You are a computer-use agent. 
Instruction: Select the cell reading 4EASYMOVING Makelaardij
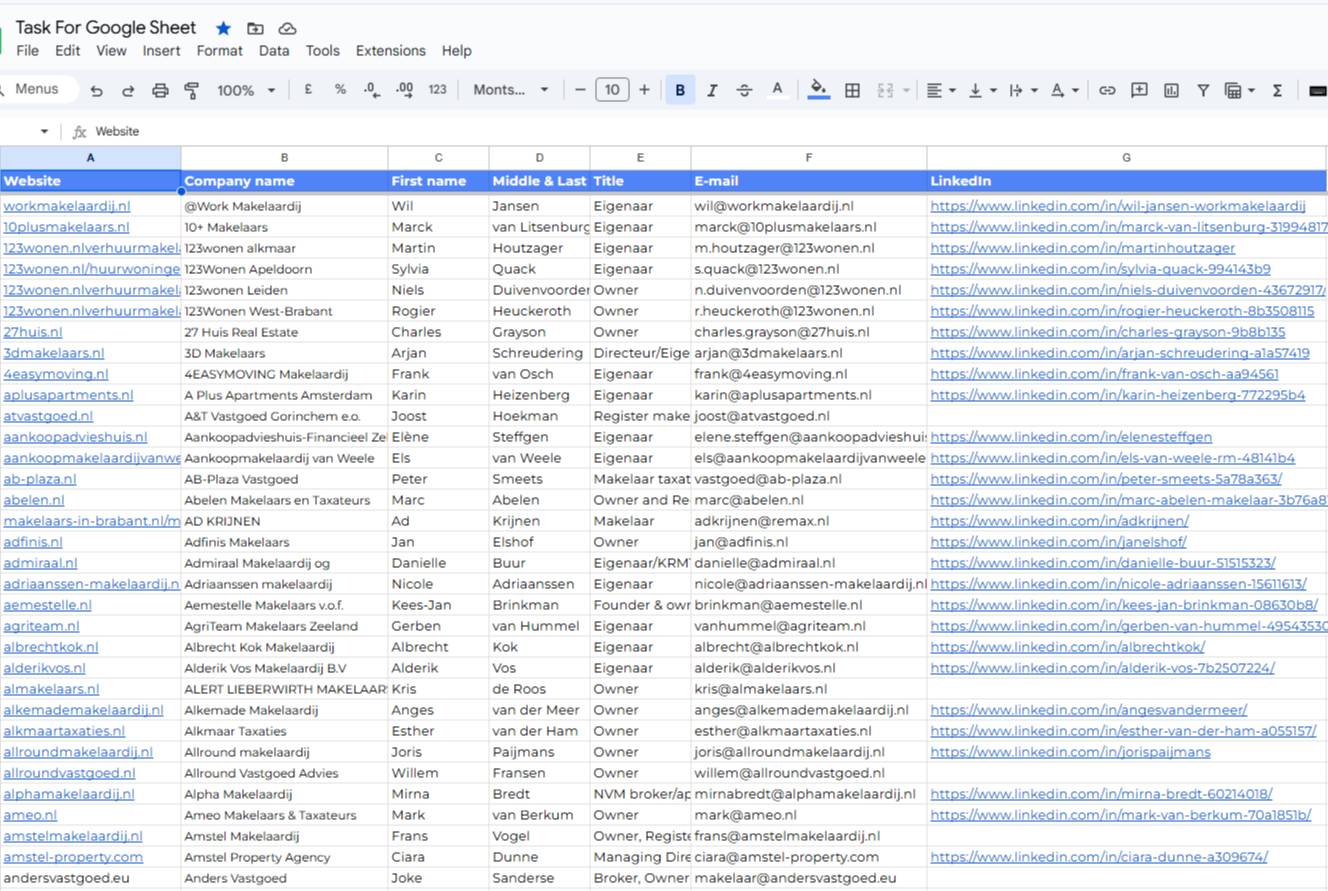285,374
